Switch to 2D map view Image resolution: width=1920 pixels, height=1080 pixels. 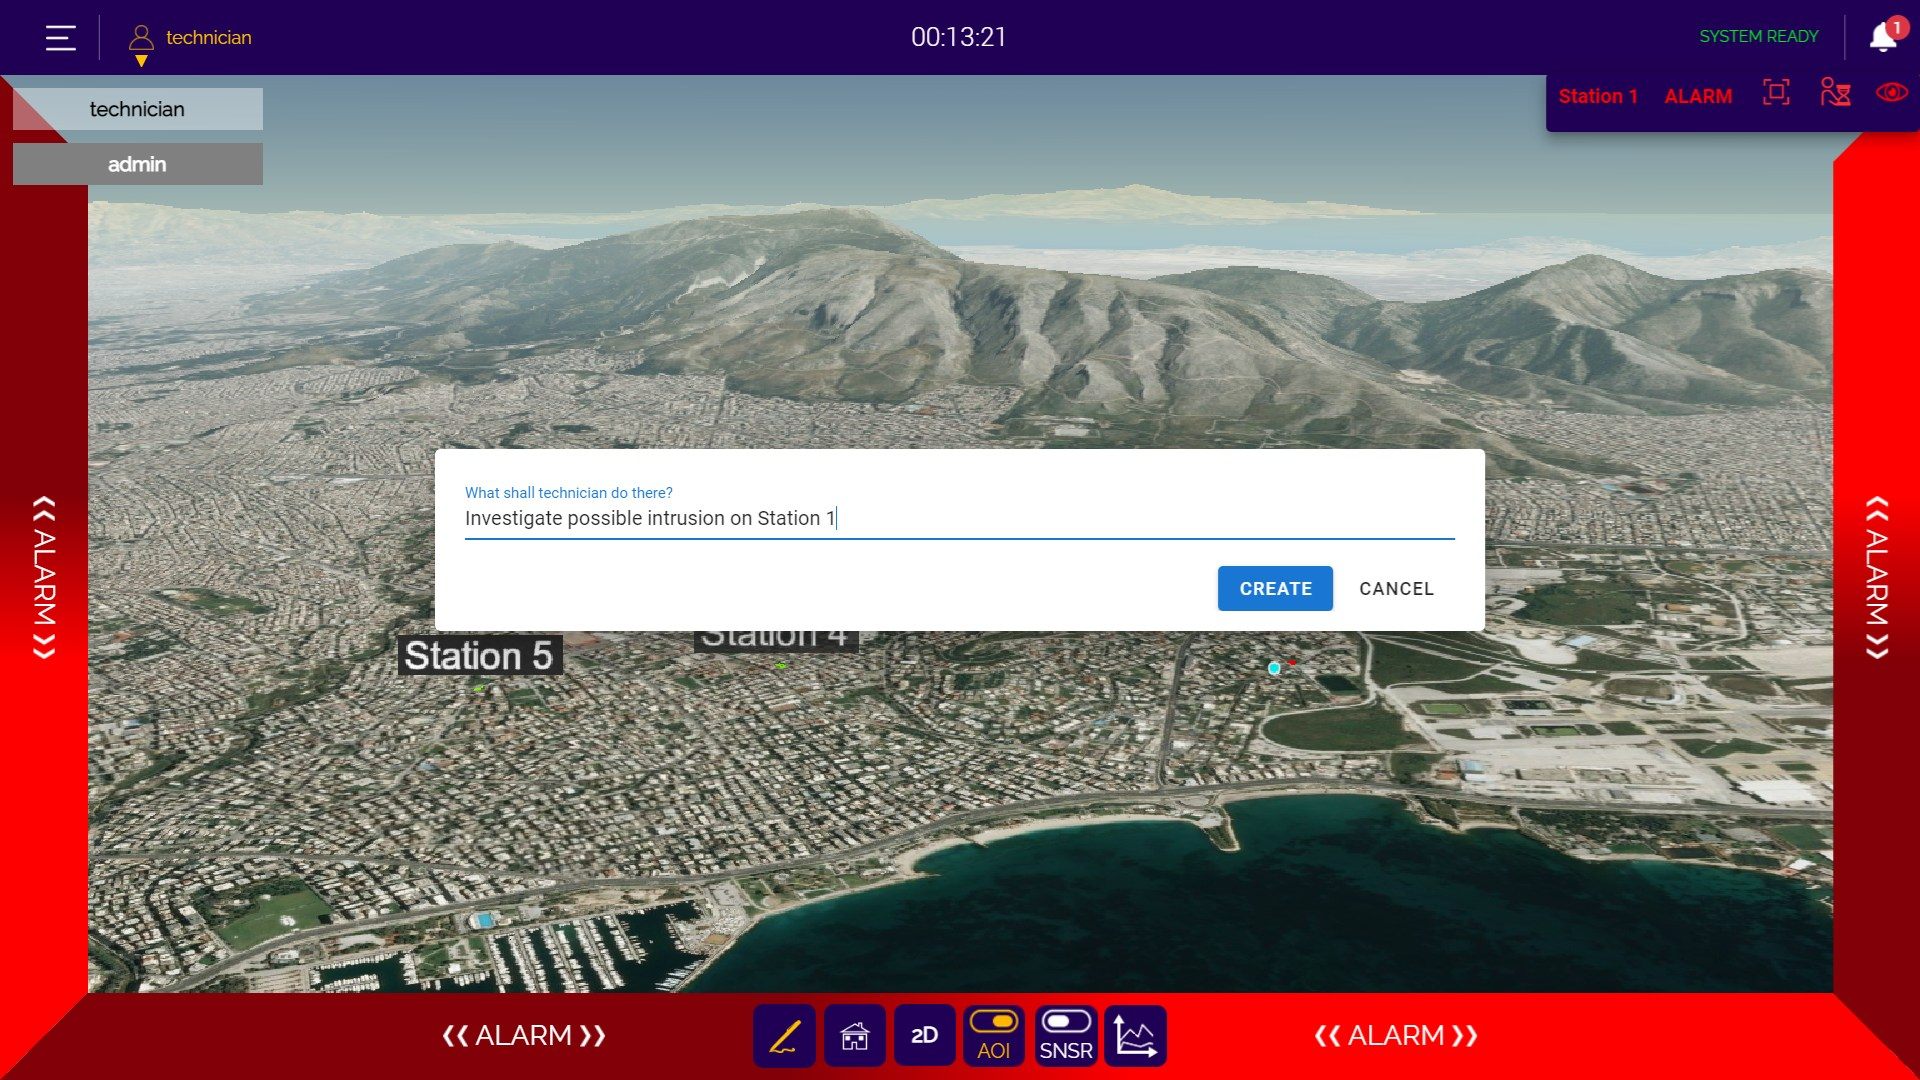click(x=924, y=1036)
